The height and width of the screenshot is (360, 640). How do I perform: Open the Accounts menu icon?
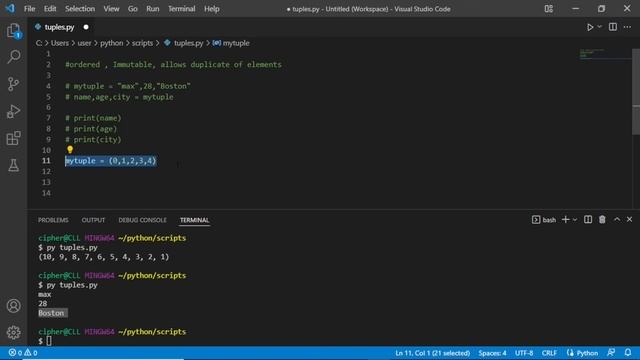tap(13, 306)
